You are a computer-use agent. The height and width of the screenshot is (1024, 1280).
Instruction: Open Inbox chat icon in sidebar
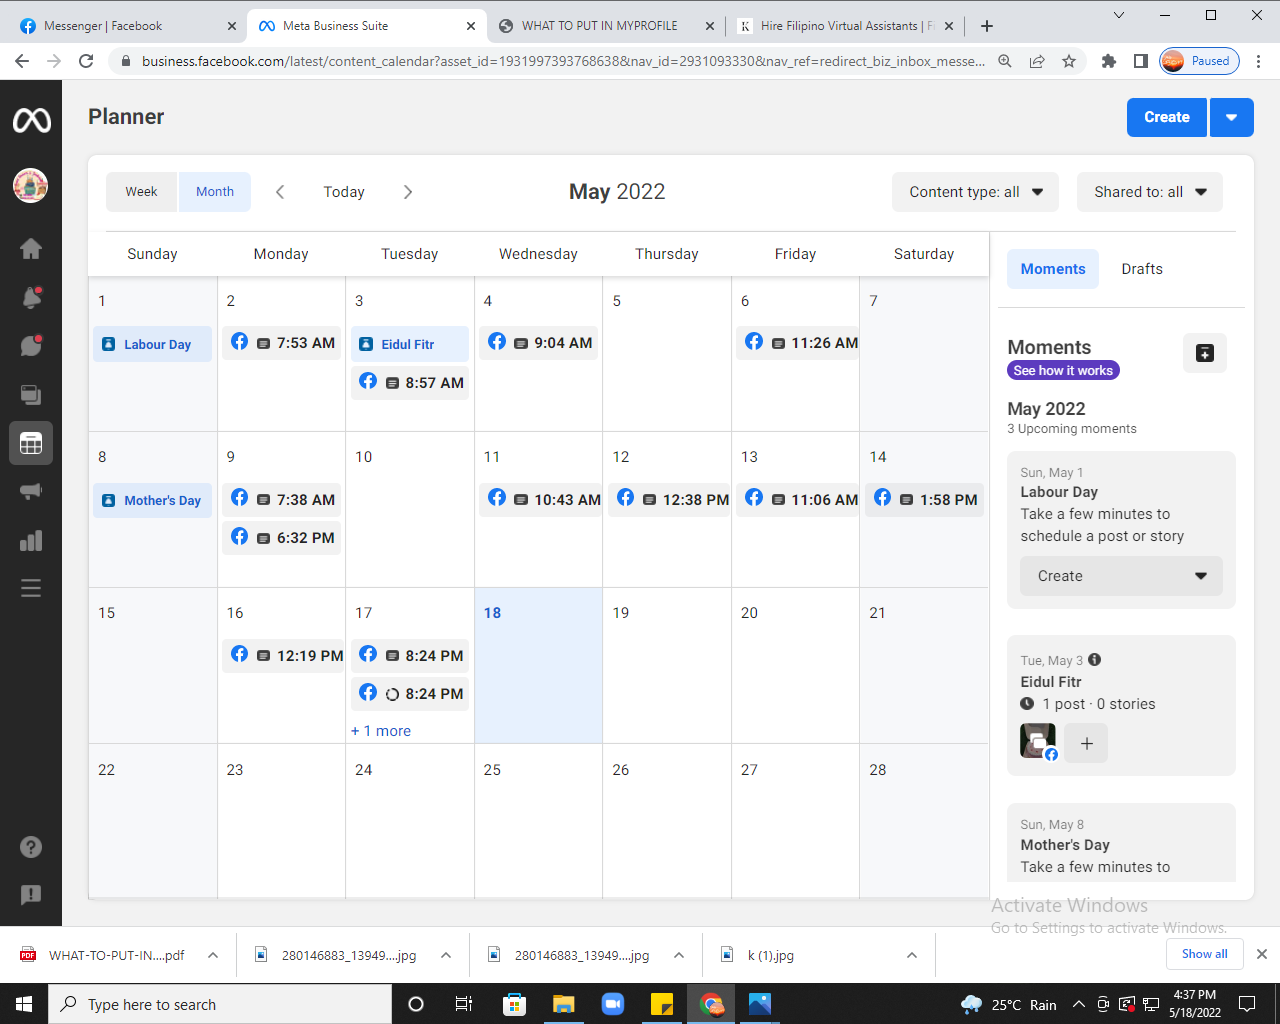click(31, 346)
